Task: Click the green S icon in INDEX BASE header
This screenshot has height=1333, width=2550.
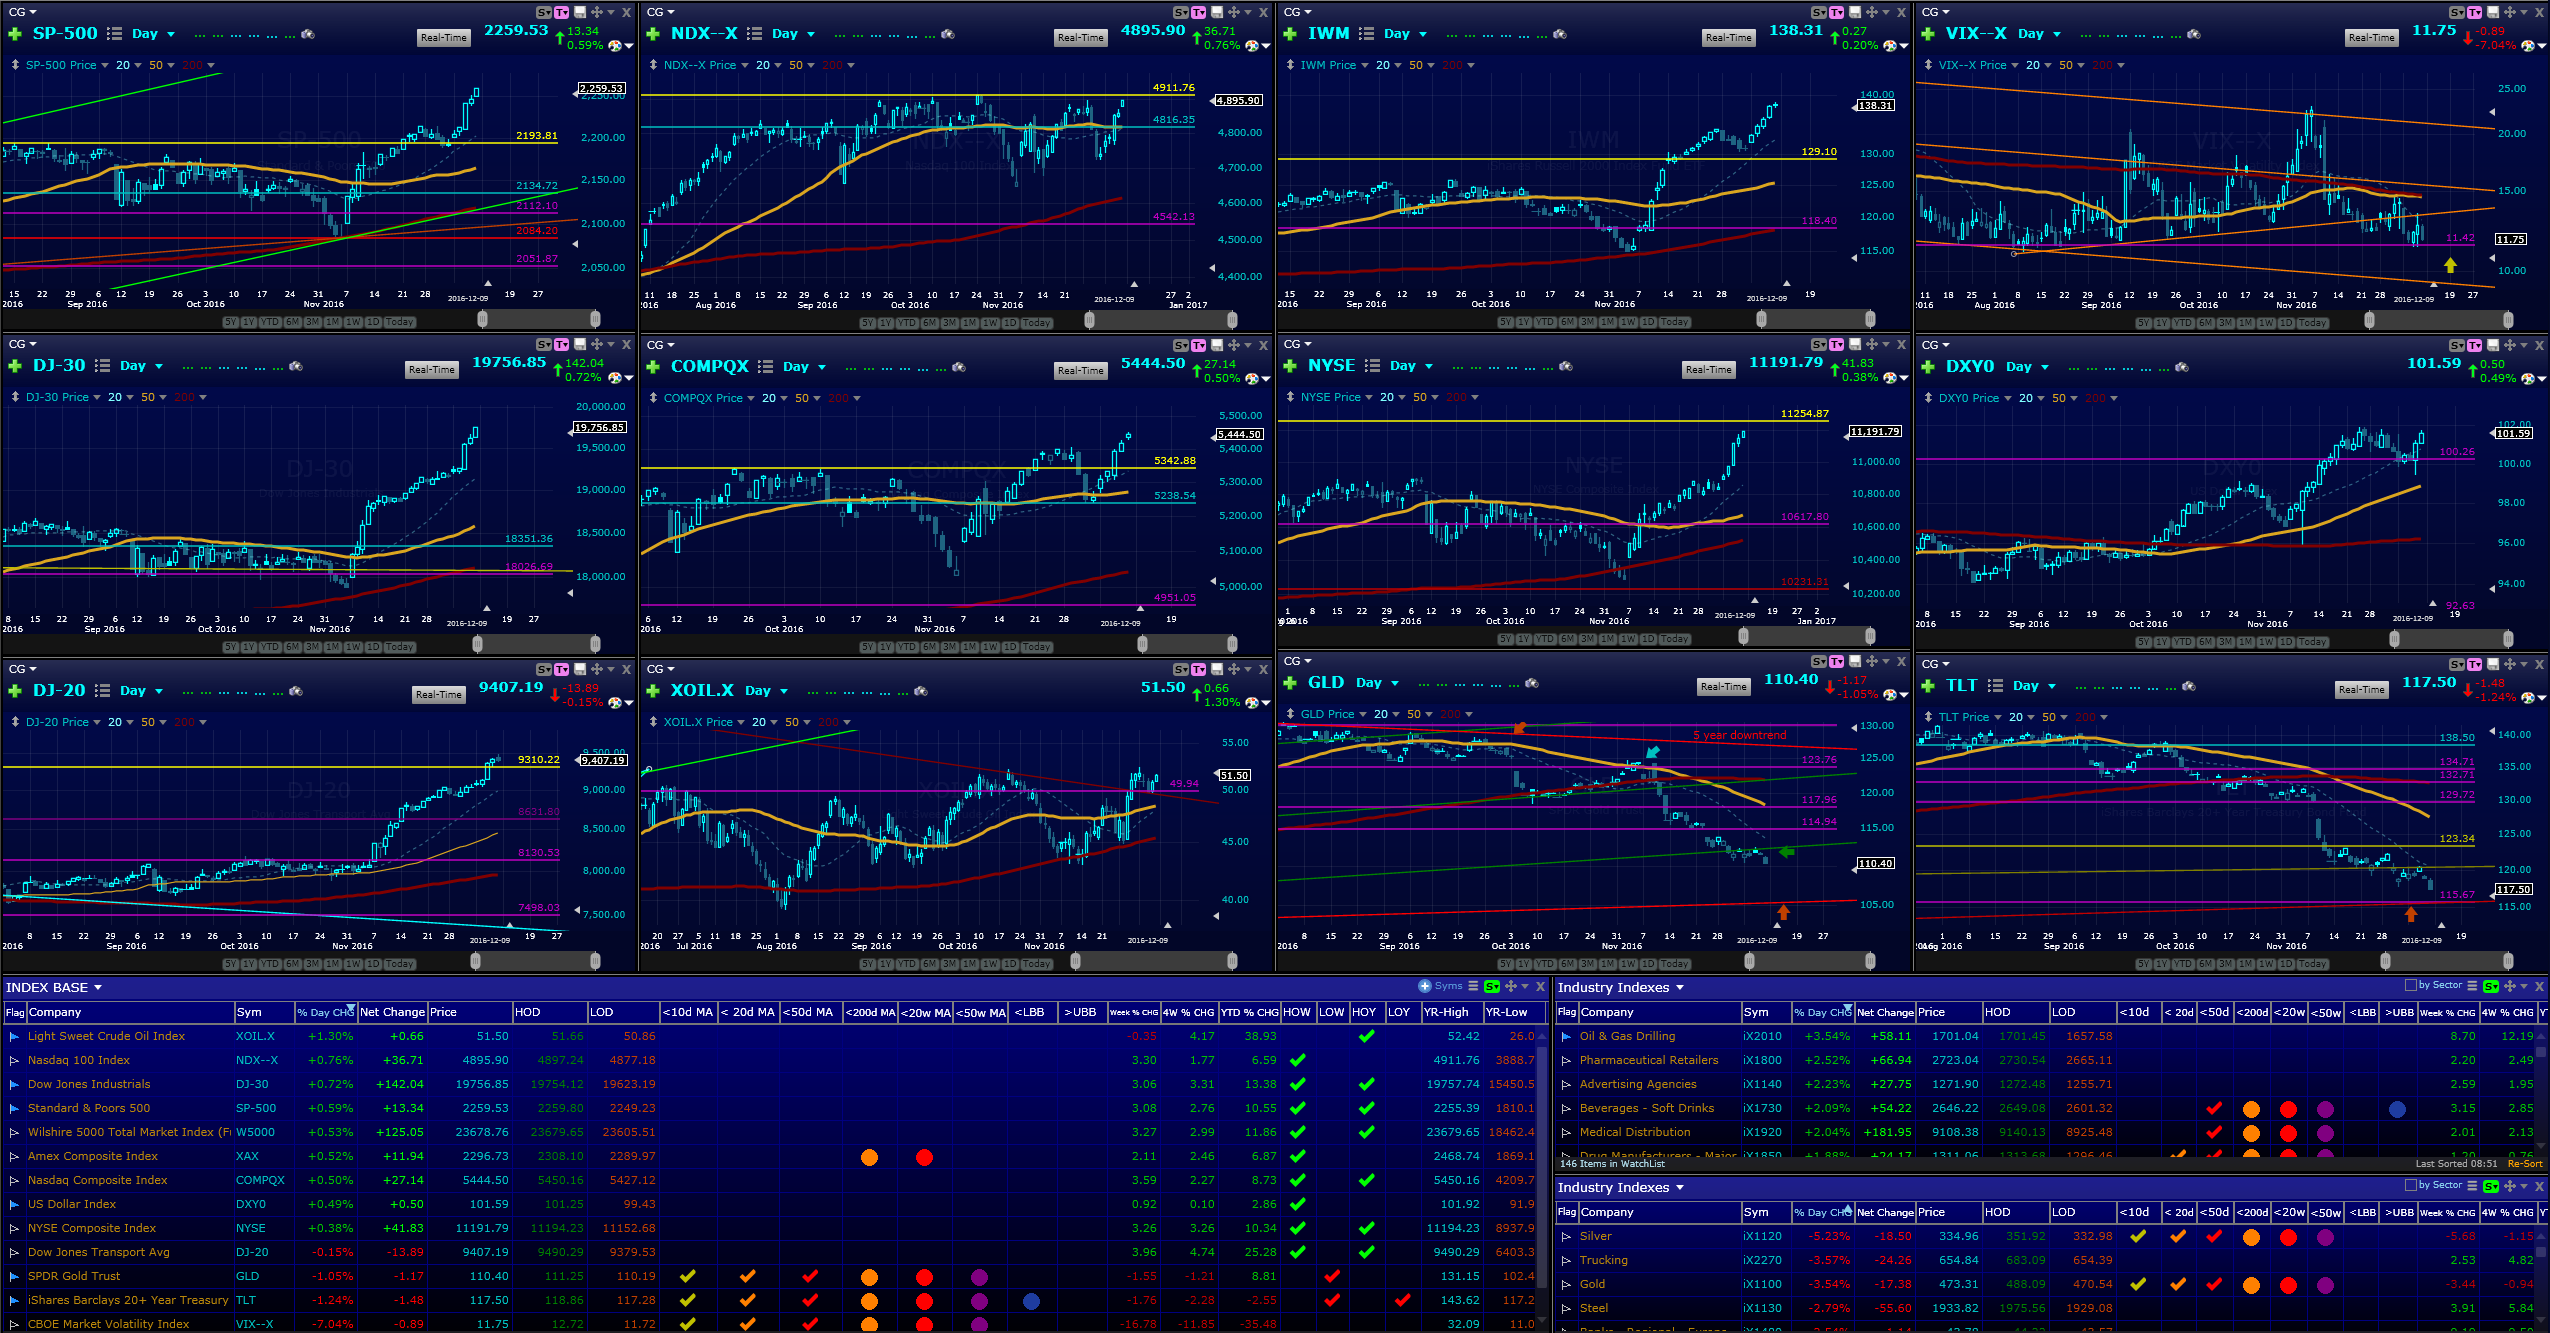Action: pos(1492,986)
